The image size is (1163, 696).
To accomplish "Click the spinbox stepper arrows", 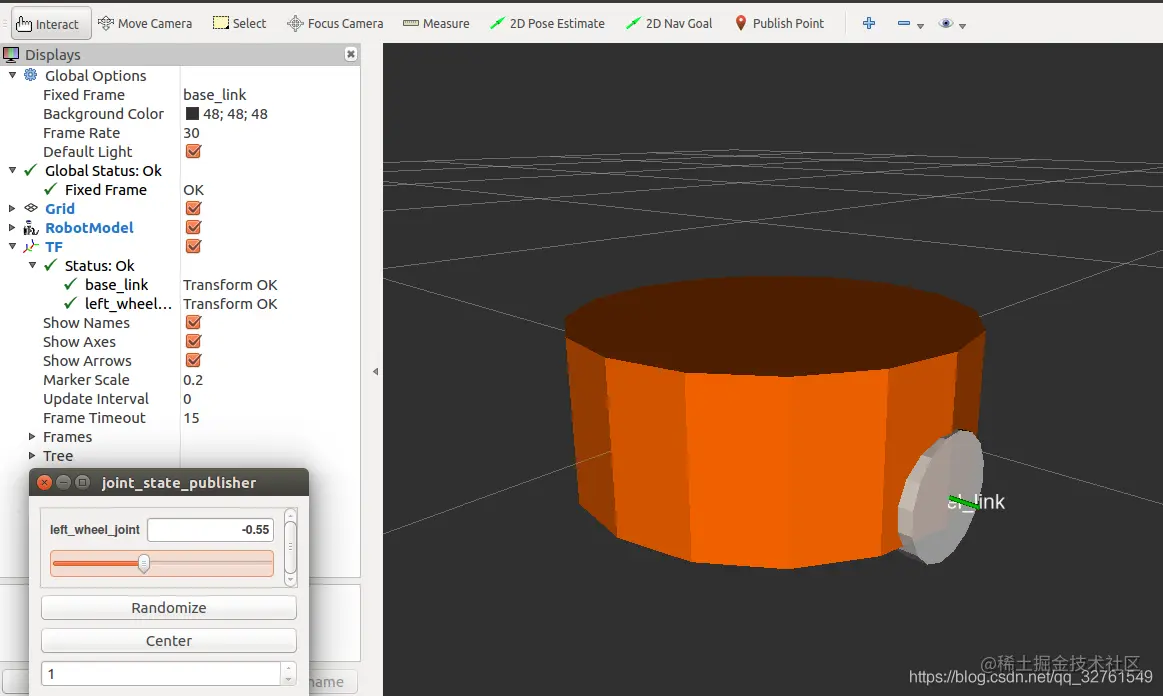I will click(289, 674).
